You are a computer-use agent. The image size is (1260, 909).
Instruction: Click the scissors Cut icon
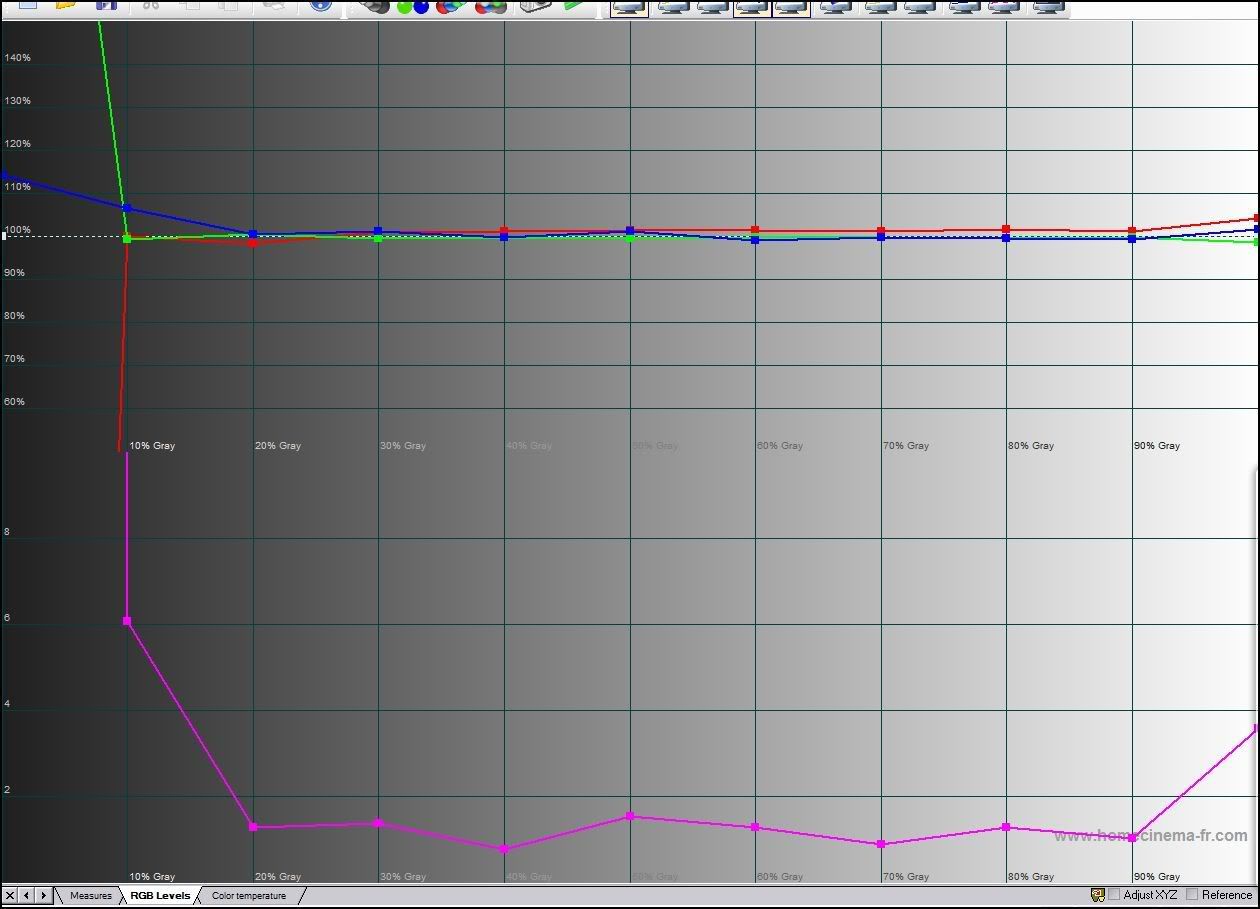151,5
